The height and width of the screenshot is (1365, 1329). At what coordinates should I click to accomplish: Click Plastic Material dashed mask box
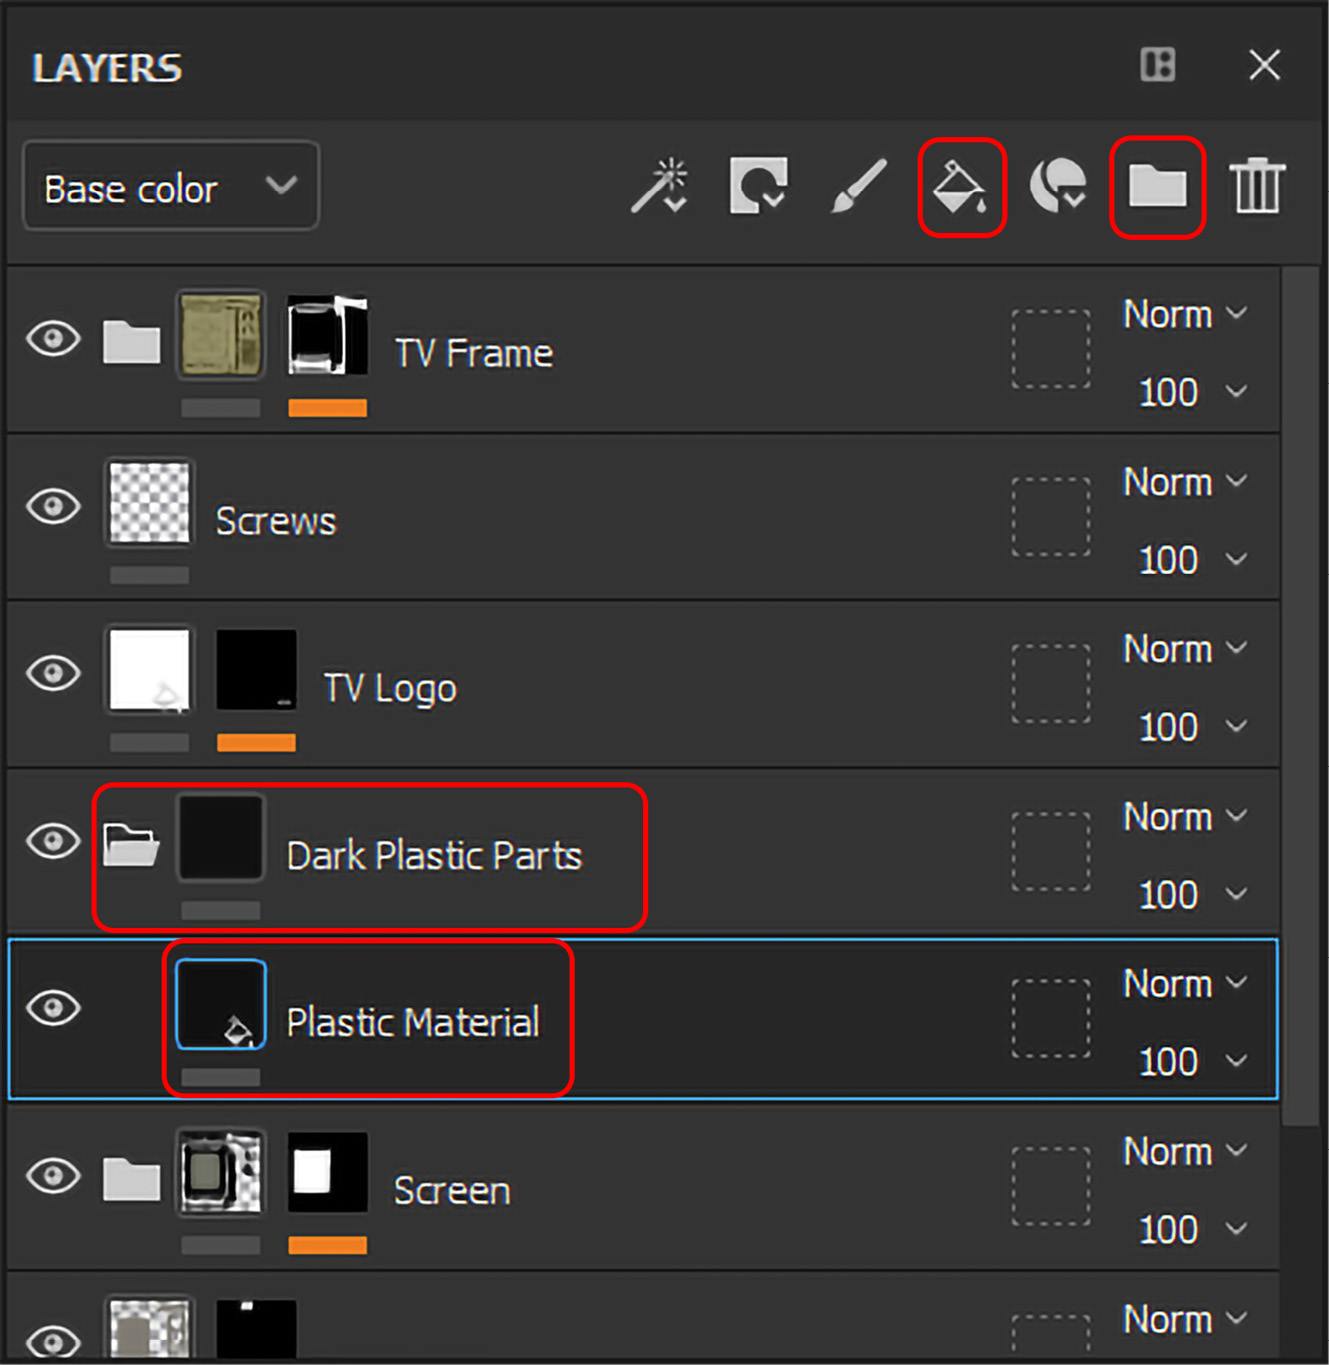coord(1051,1019)
